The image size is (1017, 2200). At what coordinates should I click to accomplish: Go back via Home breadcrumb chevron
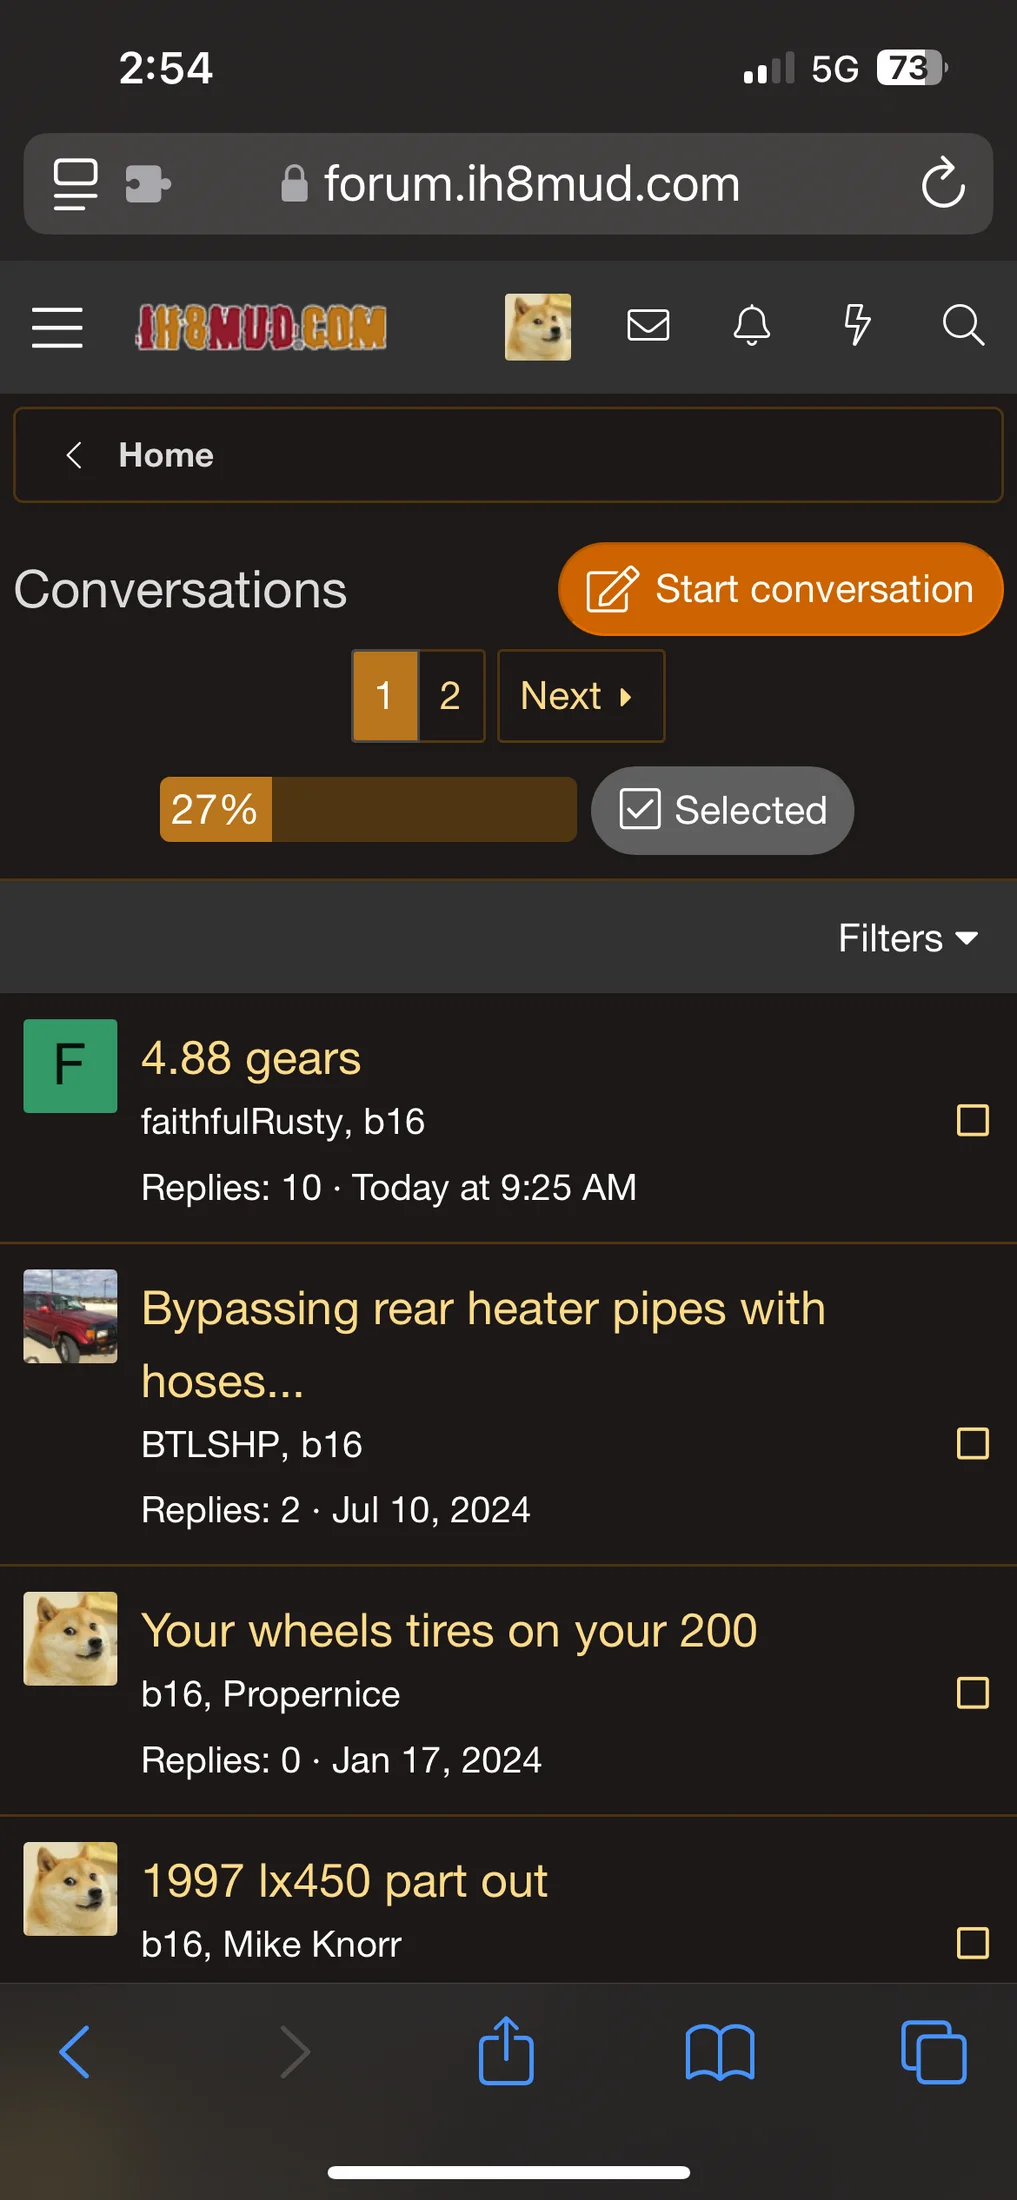pos(73,455)
